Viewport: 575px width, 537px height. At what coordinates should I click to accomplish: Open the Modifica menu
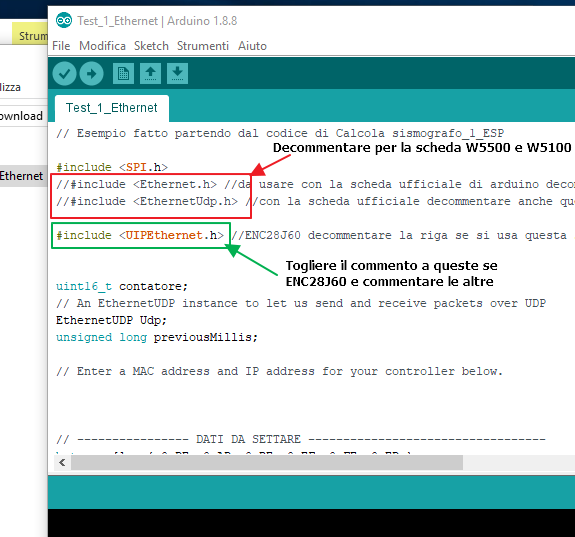tap(102, 46)
